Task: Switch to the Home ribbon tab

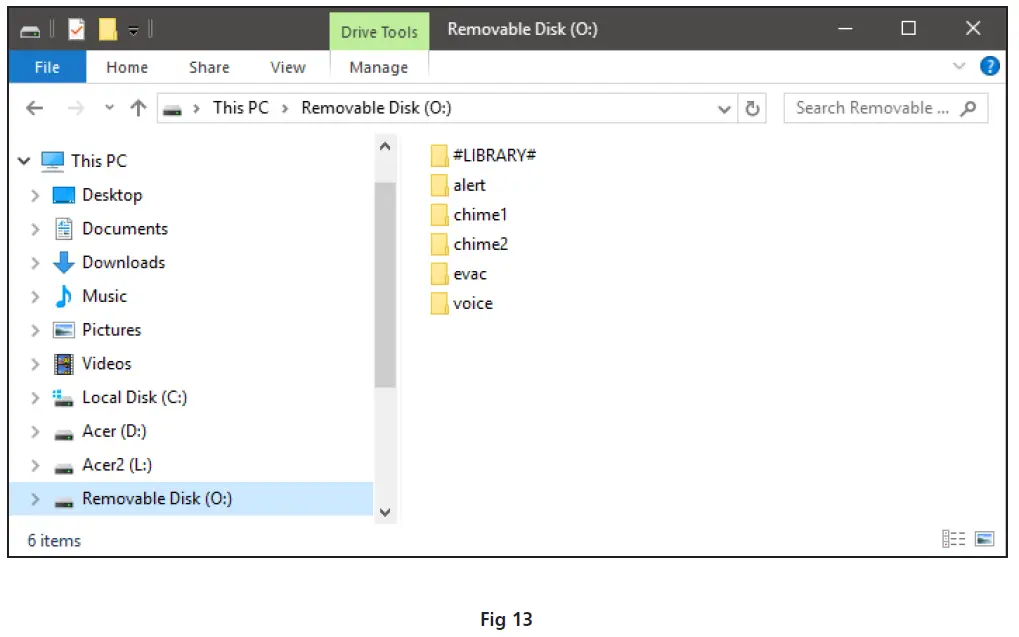Action: 127,68
